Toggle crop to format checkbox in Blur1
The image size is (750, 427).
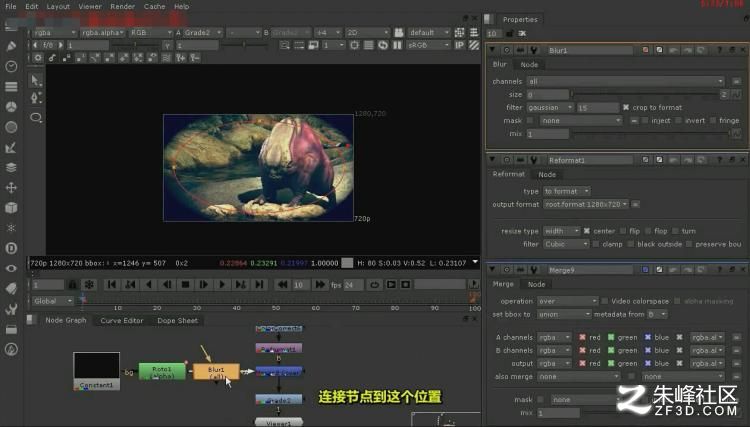tap(626, 108)
